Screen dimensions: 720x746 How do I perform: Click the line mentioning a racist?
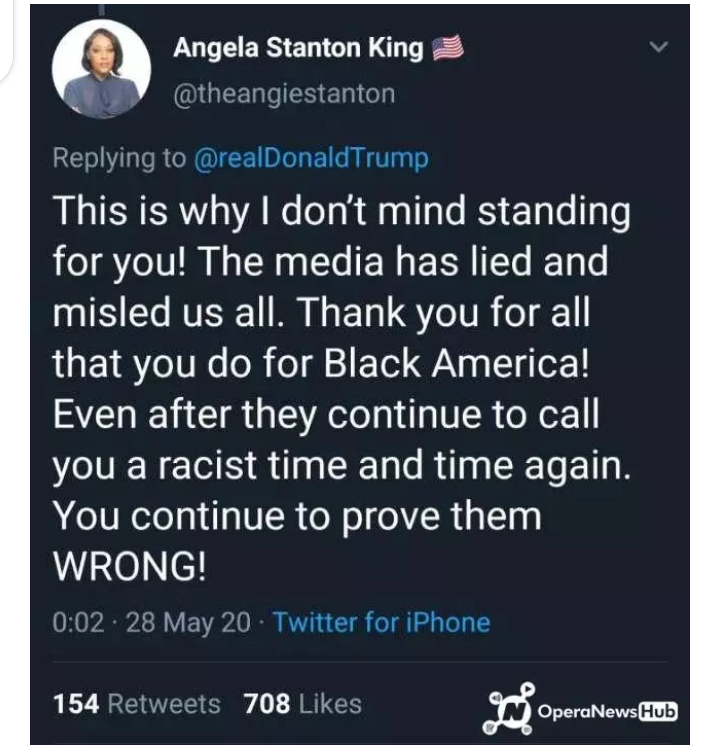(342, 467)
